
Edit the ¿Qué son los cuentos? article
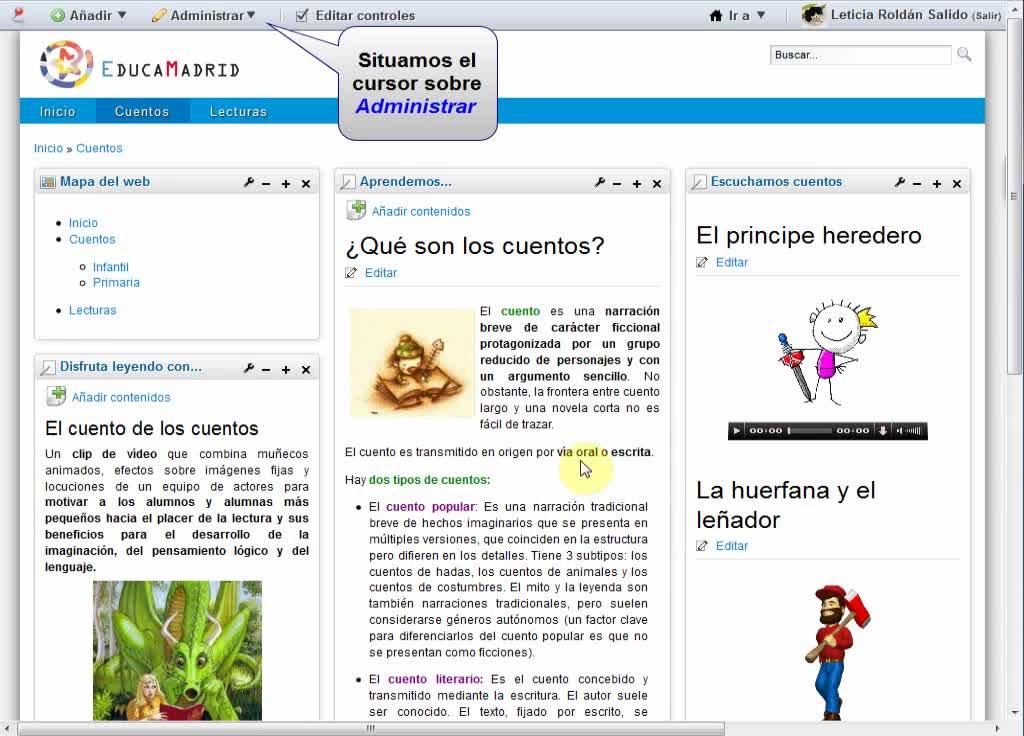point(381,273)
